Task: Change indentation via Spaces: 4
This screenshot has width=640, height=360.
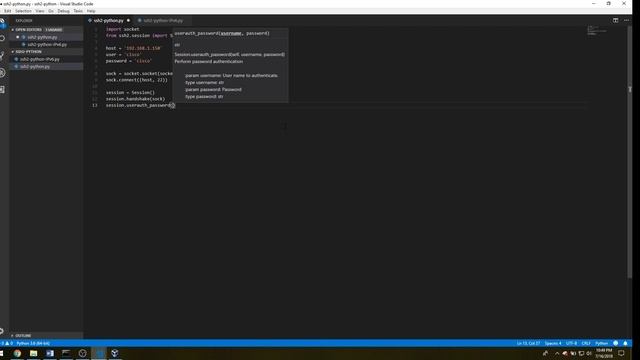Action: (553, 343)
